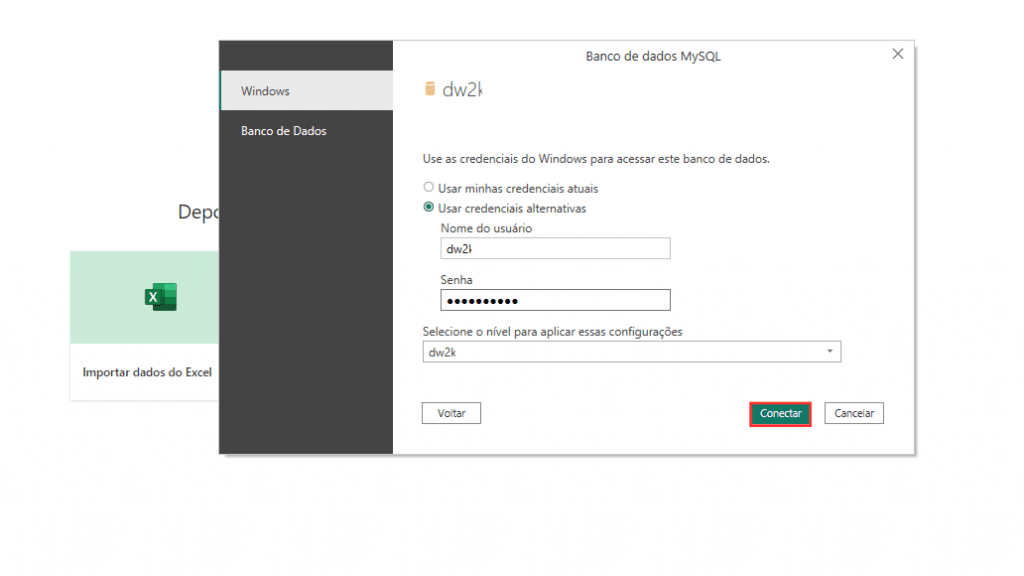Focus the Nome do usuário text field
The image size is (1024, 576).
[x=555, y=249]
